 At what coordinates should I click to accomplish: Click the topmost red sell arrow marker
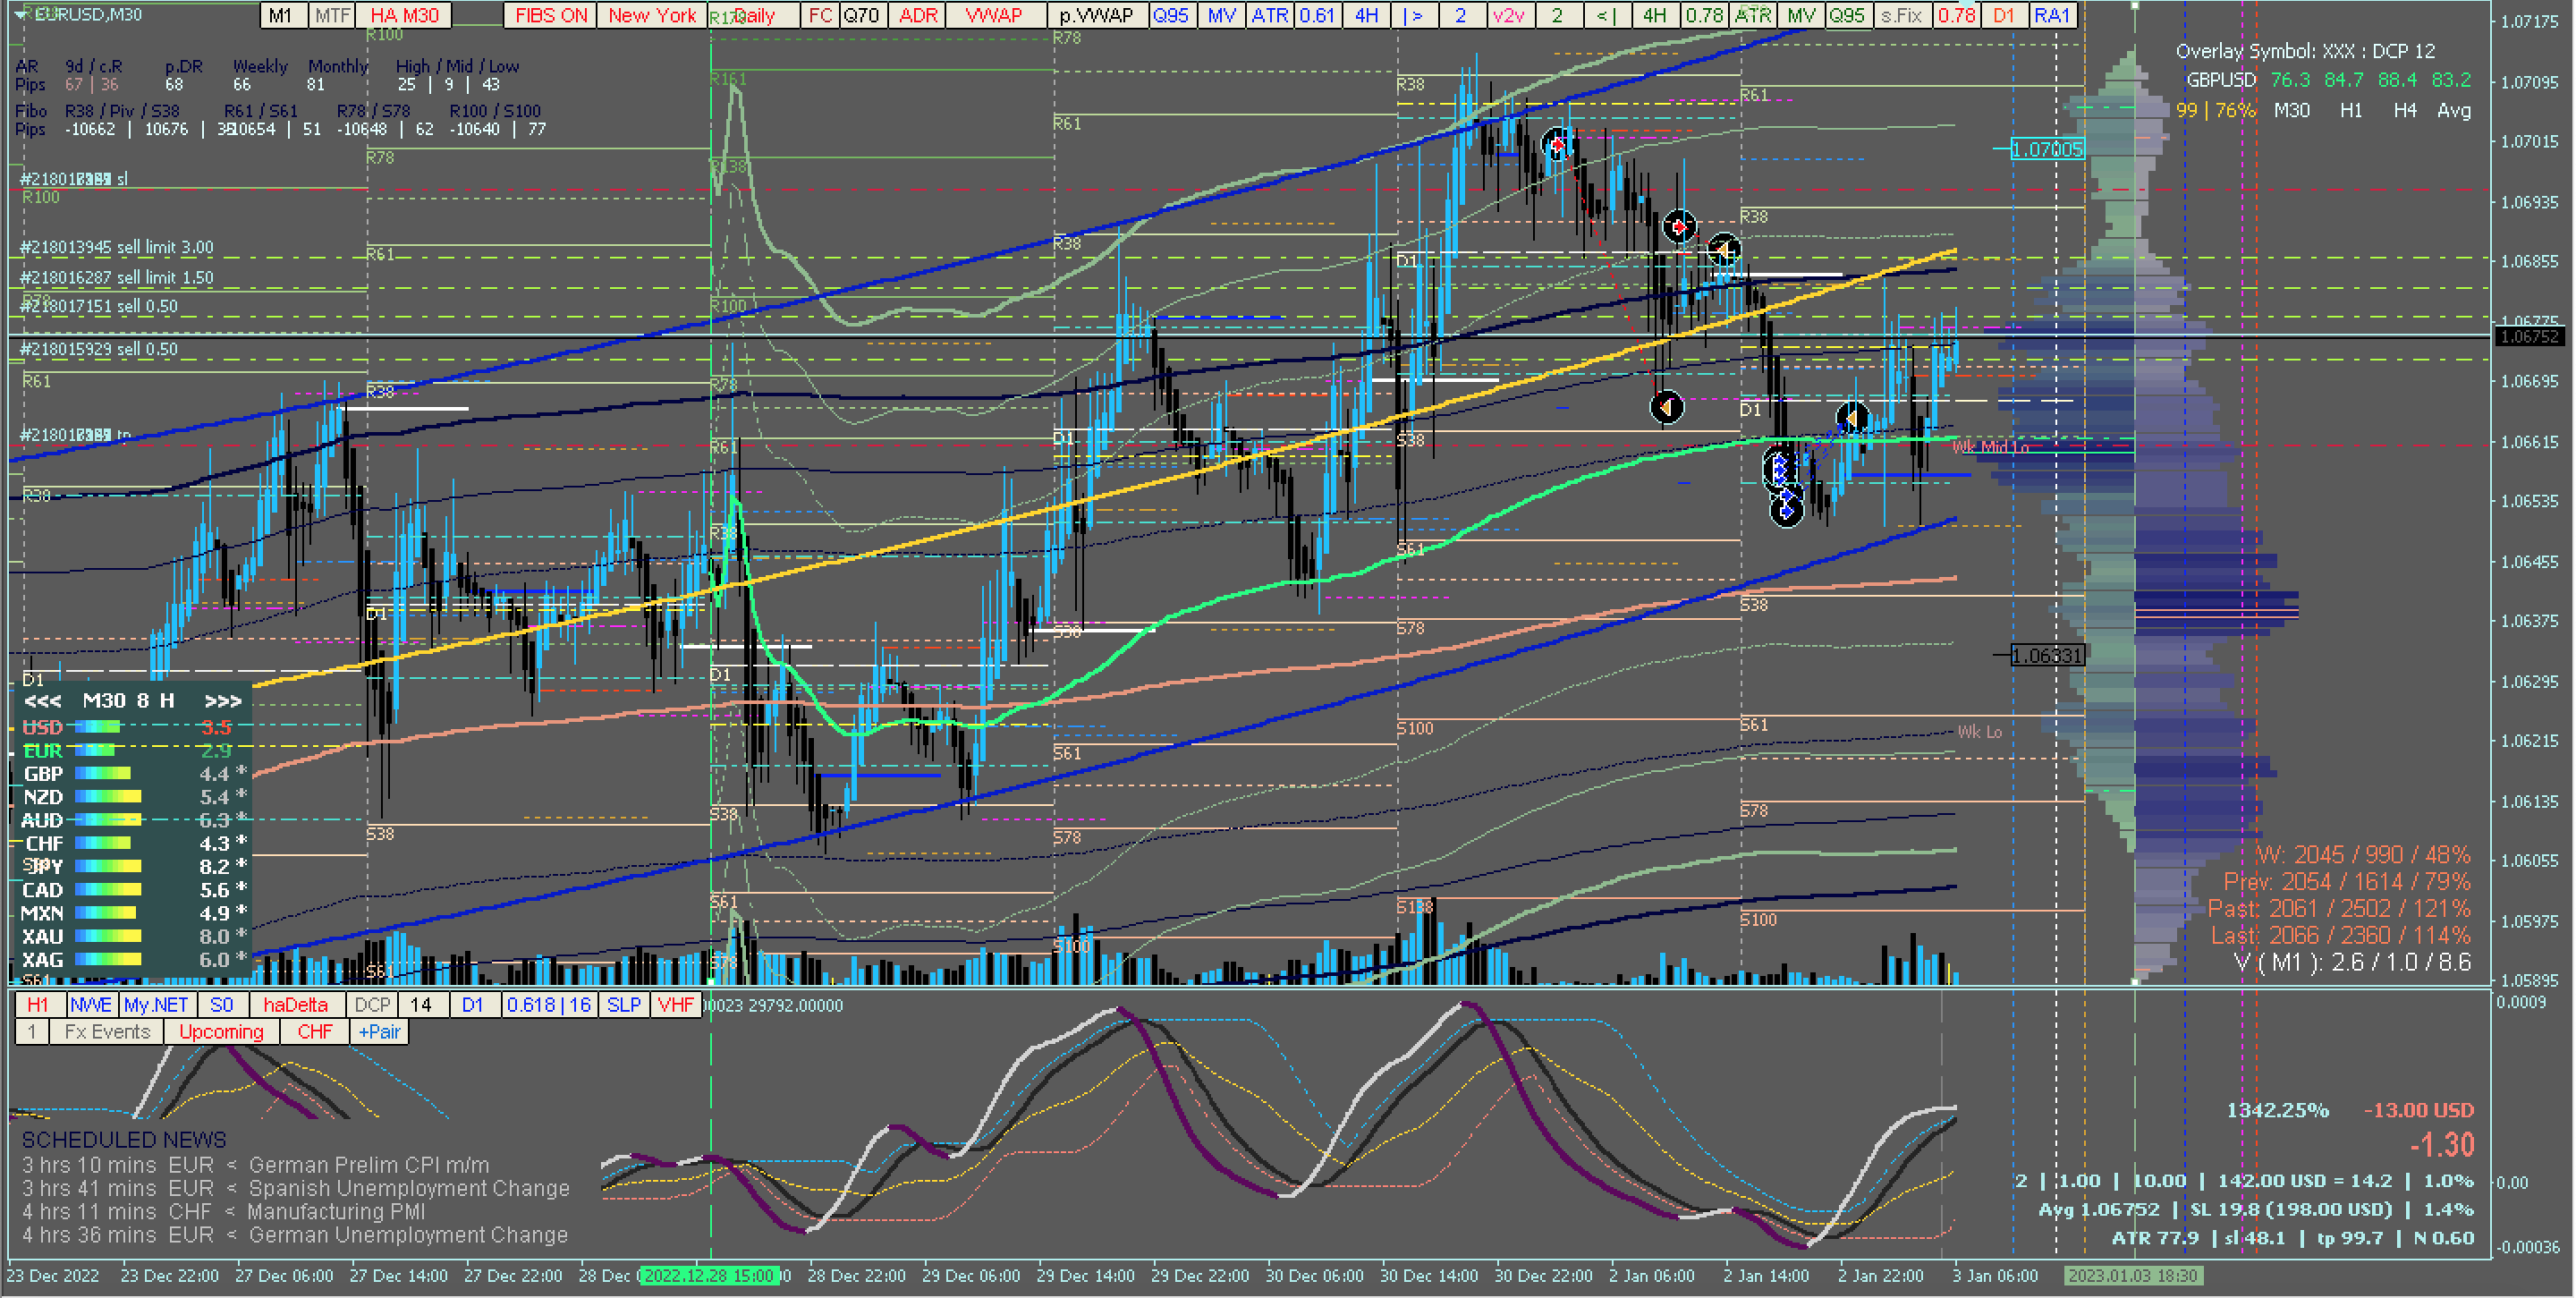coord(1557,146)
